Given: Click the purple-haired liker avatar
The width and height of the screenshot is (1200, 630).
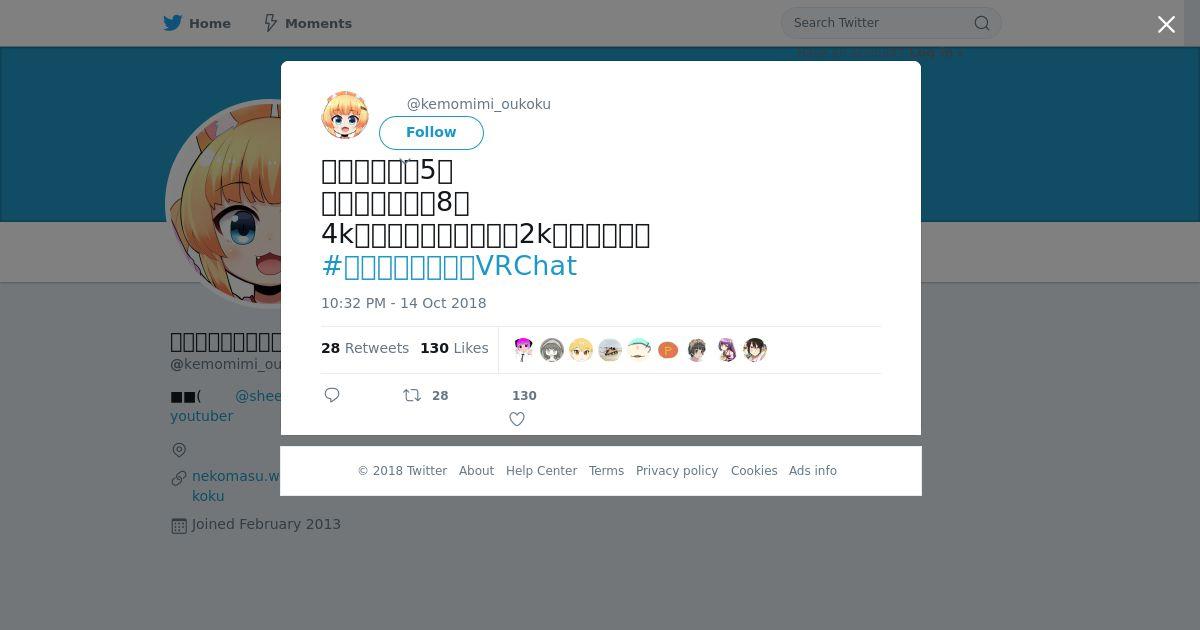Looking at the screenshot, I should click(x=726, y=350).
